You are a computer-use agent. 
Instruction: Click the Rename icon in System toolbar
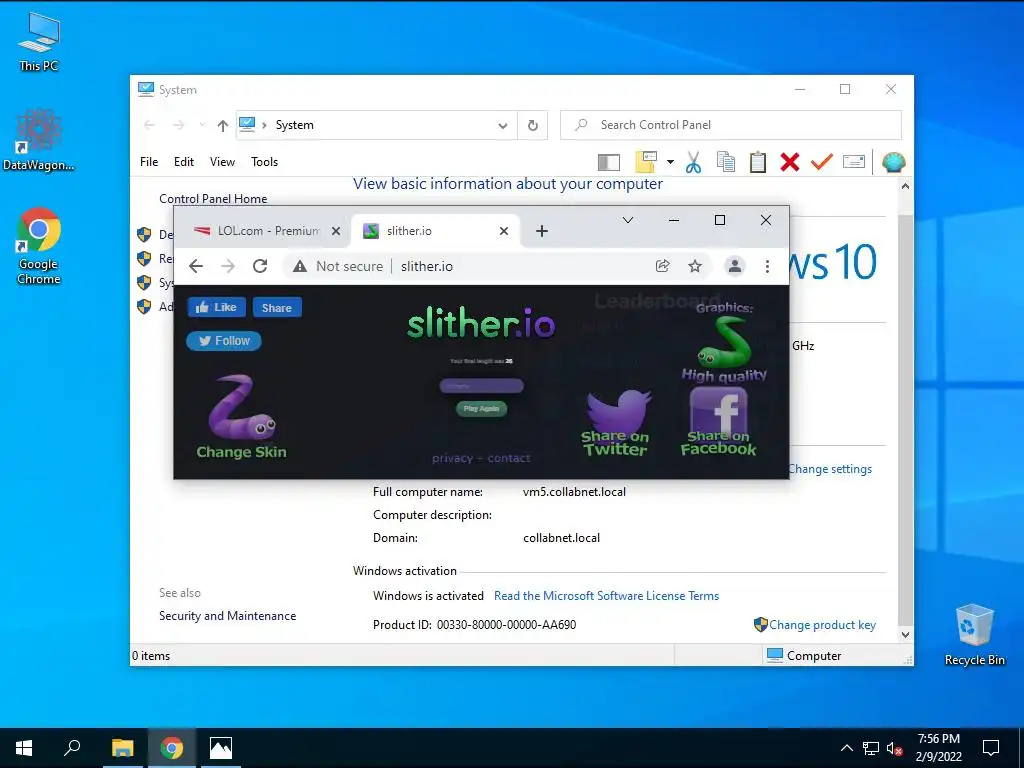click(x=854, y=161)
